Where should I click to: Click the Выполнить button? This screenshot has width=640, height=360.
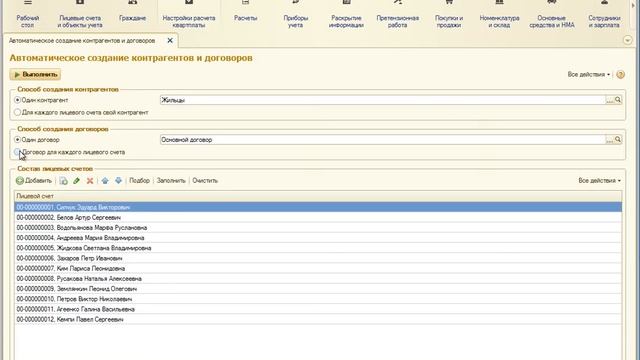[36, 74]
